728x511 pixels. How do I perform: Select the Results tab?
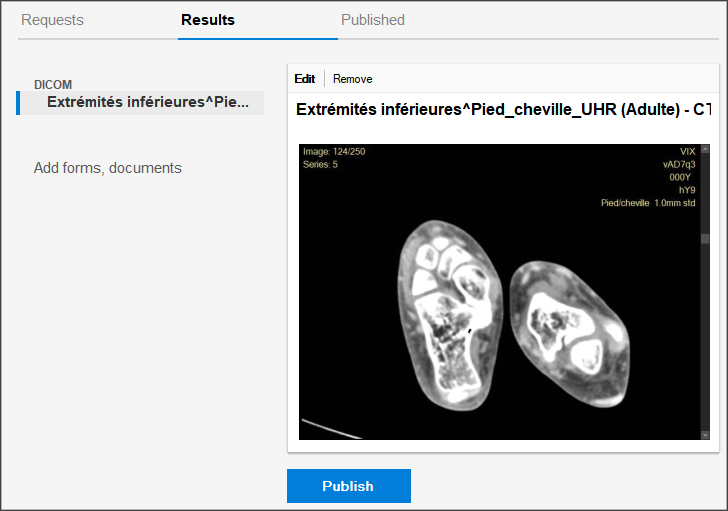click(x=208, y=20)
